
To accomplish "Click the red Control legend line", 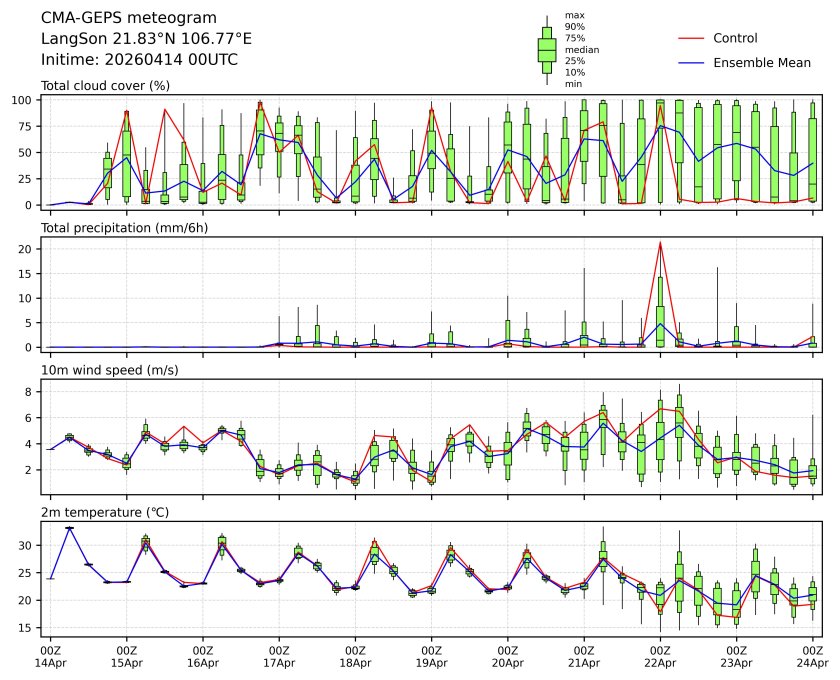I will [x=692, y=38].
